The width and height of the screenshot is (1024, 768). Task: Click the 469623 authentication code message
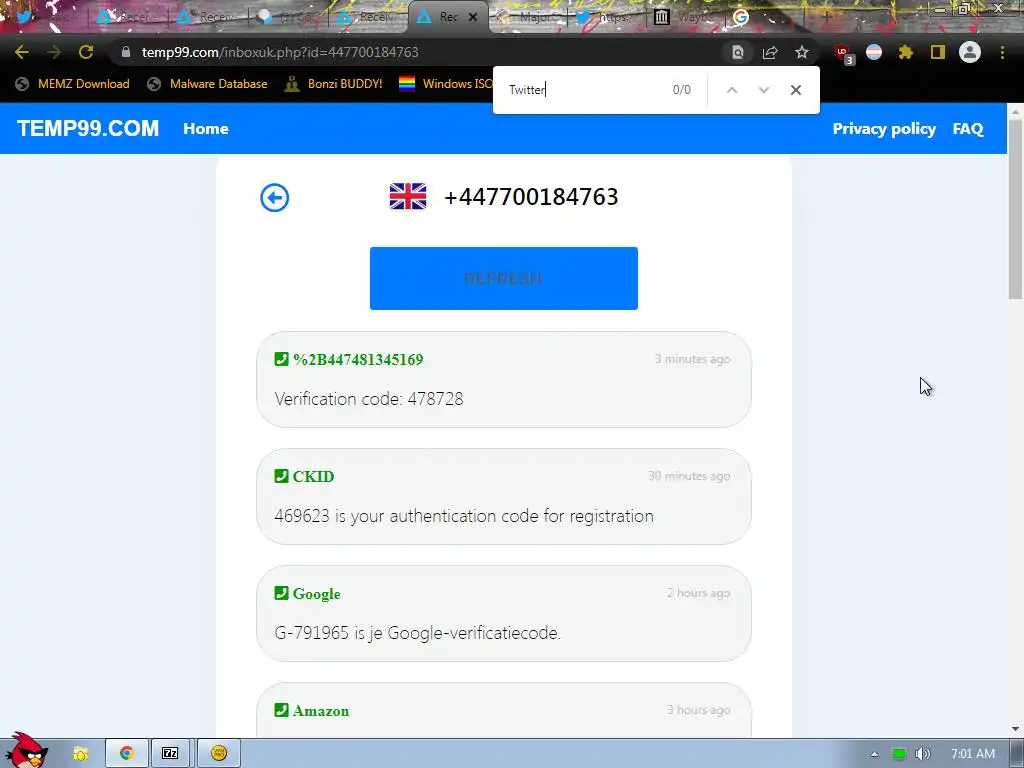click(x=464, y=516)
